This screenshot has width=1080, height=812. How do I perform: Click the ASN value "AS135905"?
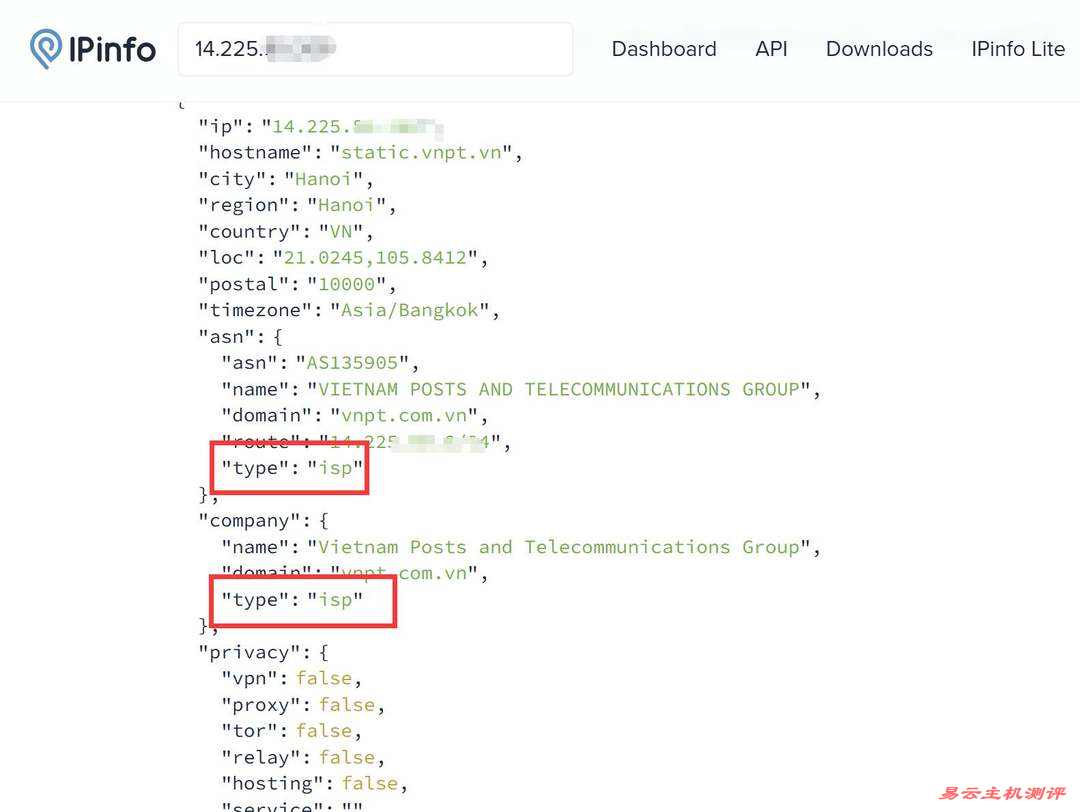(x=352, y=363)
